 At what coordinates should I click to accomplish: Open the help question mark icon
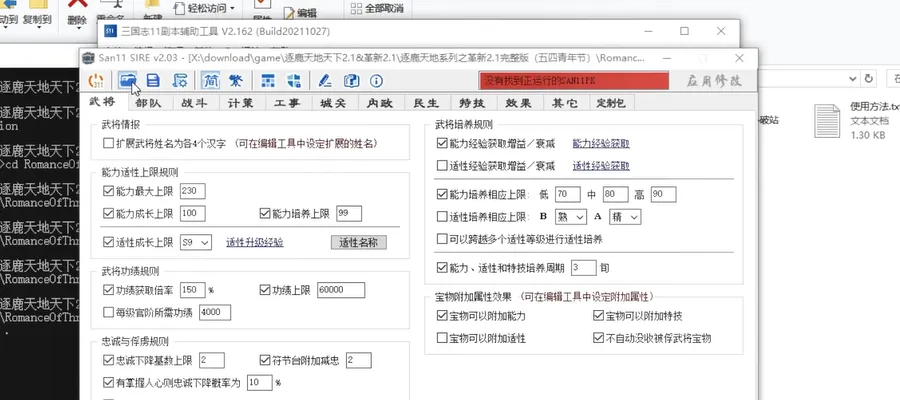(x=351, y=80)
